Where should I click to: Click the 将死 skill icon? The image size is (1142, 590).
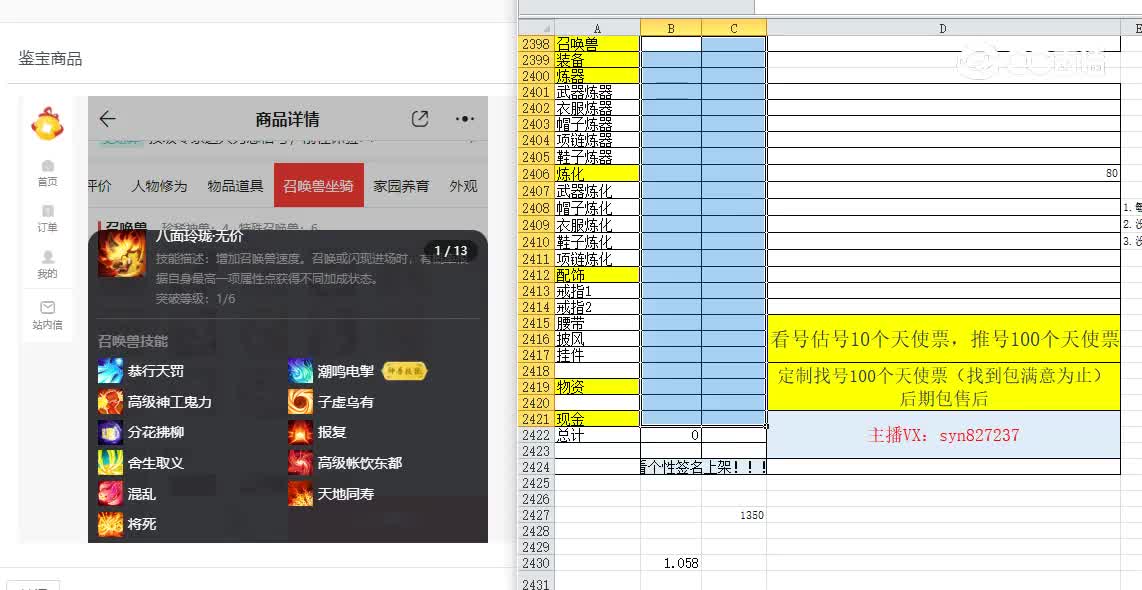[112, 523]
